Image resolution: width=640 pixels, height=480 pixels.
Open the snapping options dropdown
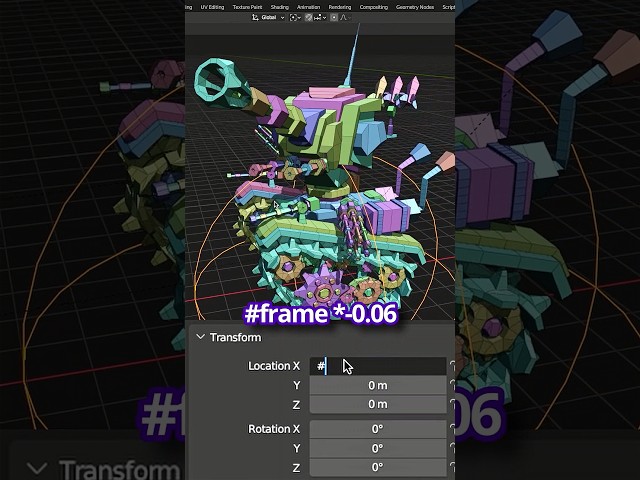point(320,18)
